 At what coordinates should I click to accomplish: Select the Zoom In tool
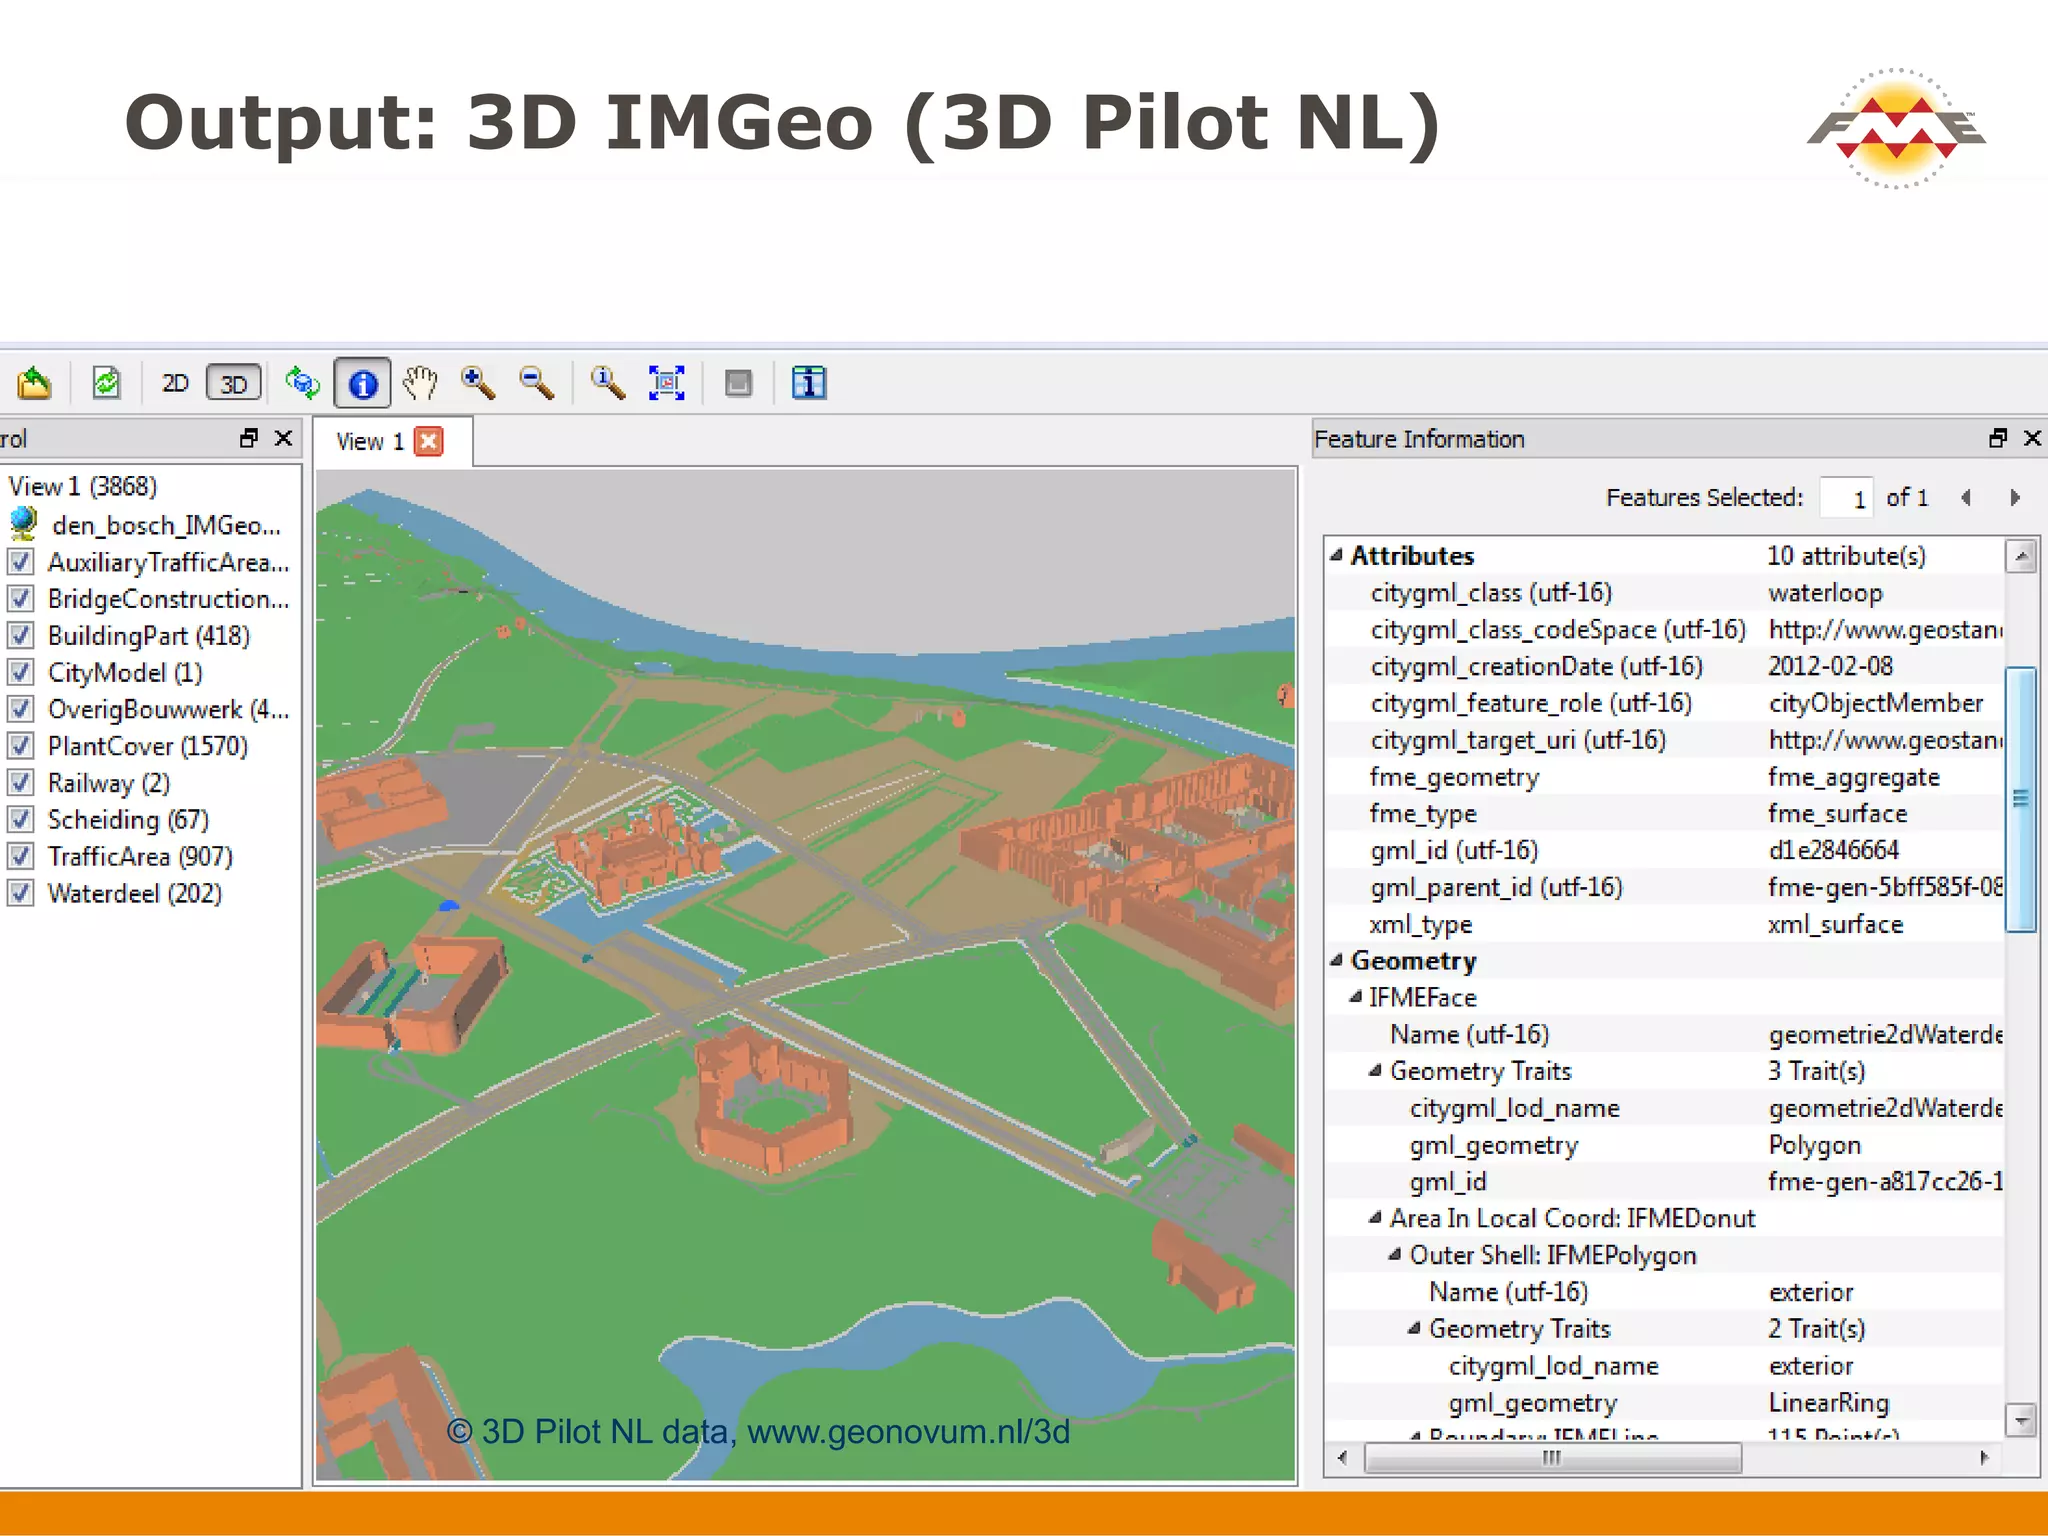478,383
